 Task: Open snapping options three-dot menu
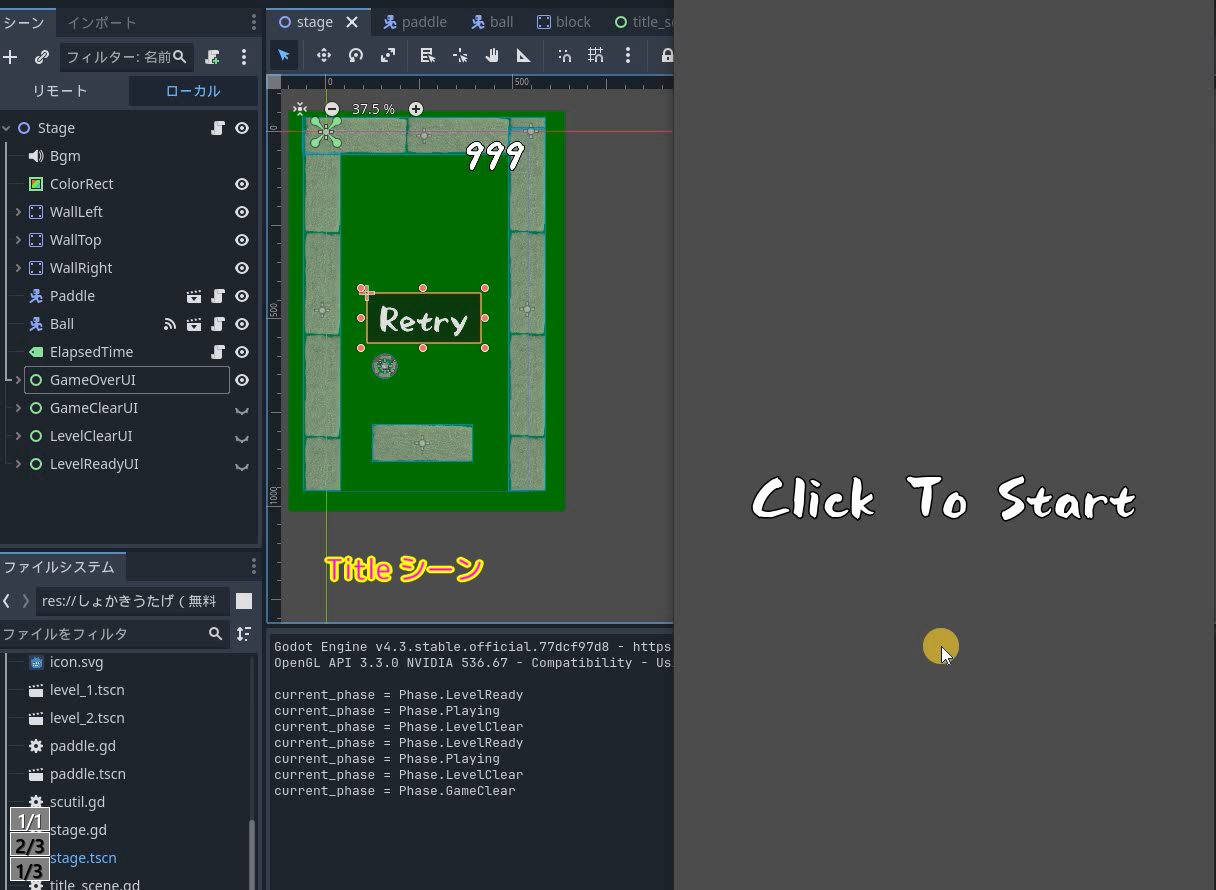coord(628,55)
